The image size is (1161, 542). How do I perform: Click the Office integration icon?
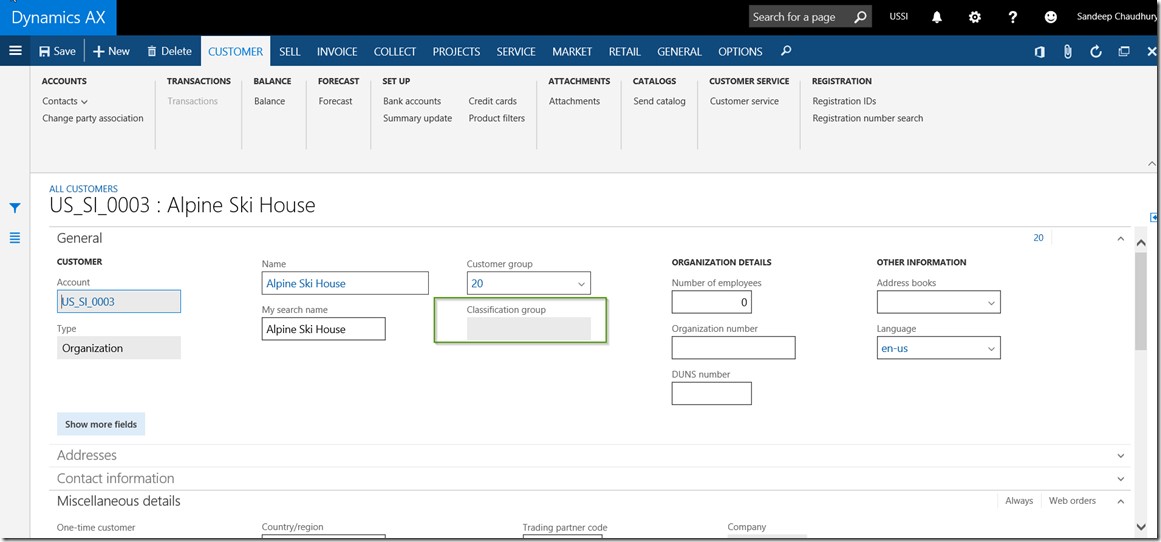pyautogui.click(x=1039, y=52)
